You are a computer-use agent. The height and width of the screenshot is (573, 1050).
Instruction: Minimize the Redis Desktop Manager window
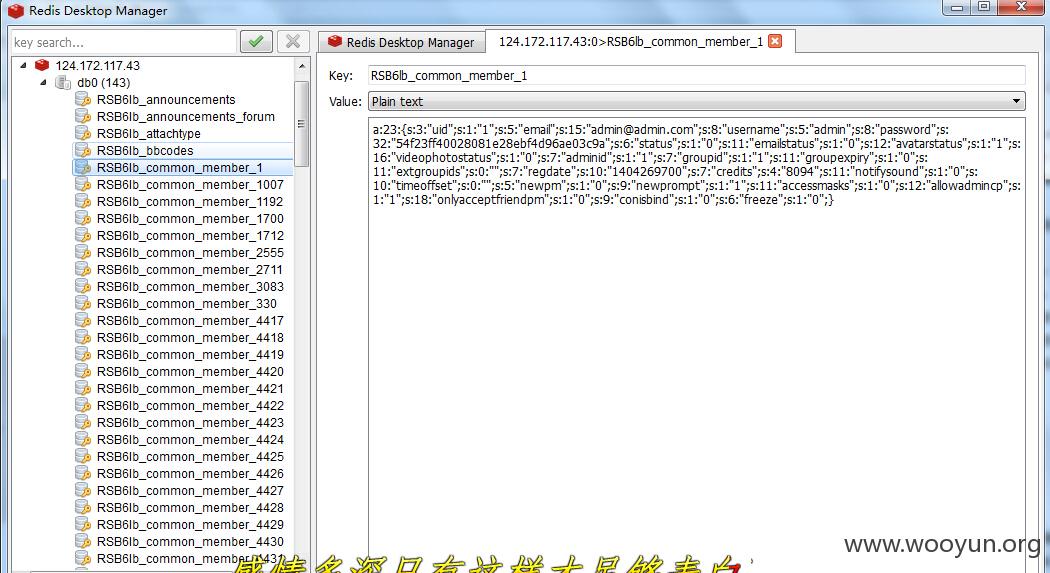[x=956, y=7]
